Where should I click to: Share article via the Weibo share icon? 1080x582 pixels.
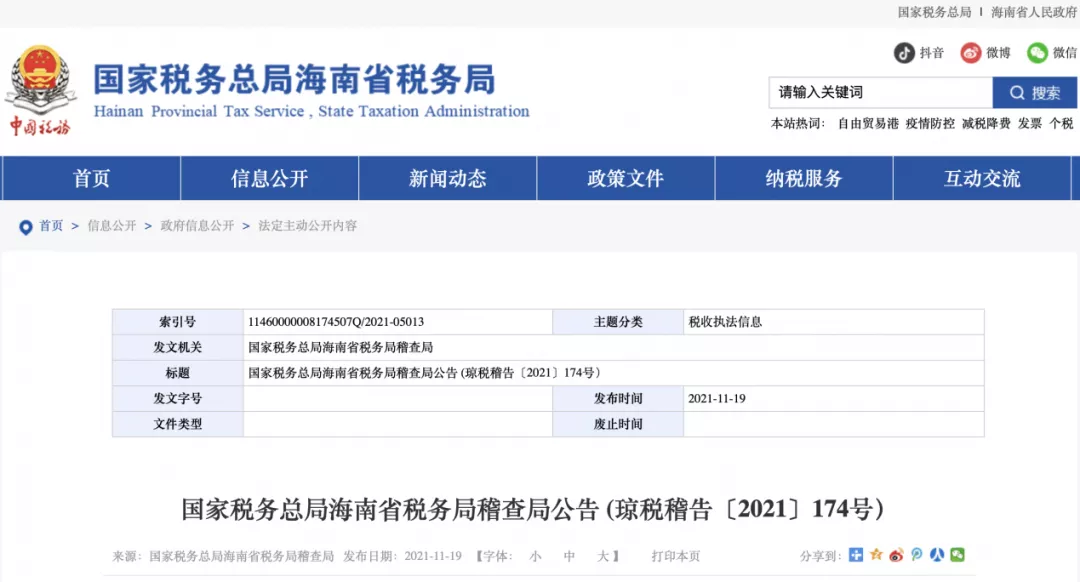tap(897, 555)
